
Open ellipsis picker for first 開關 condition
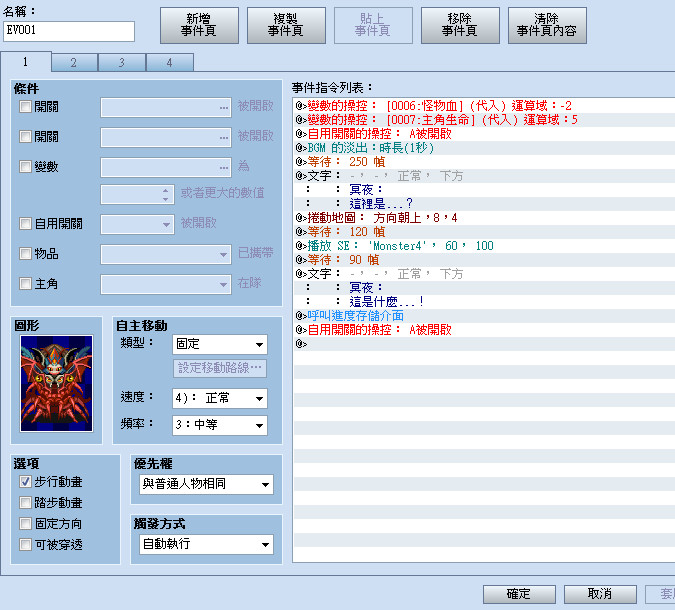(224, 108)
